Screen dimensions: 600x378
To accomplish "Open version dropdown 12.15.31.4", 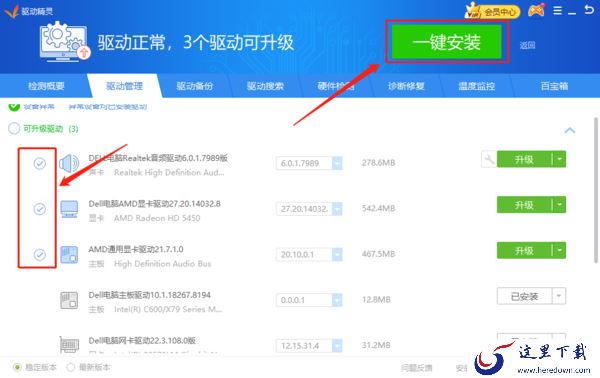I will [x=337, y=345].
